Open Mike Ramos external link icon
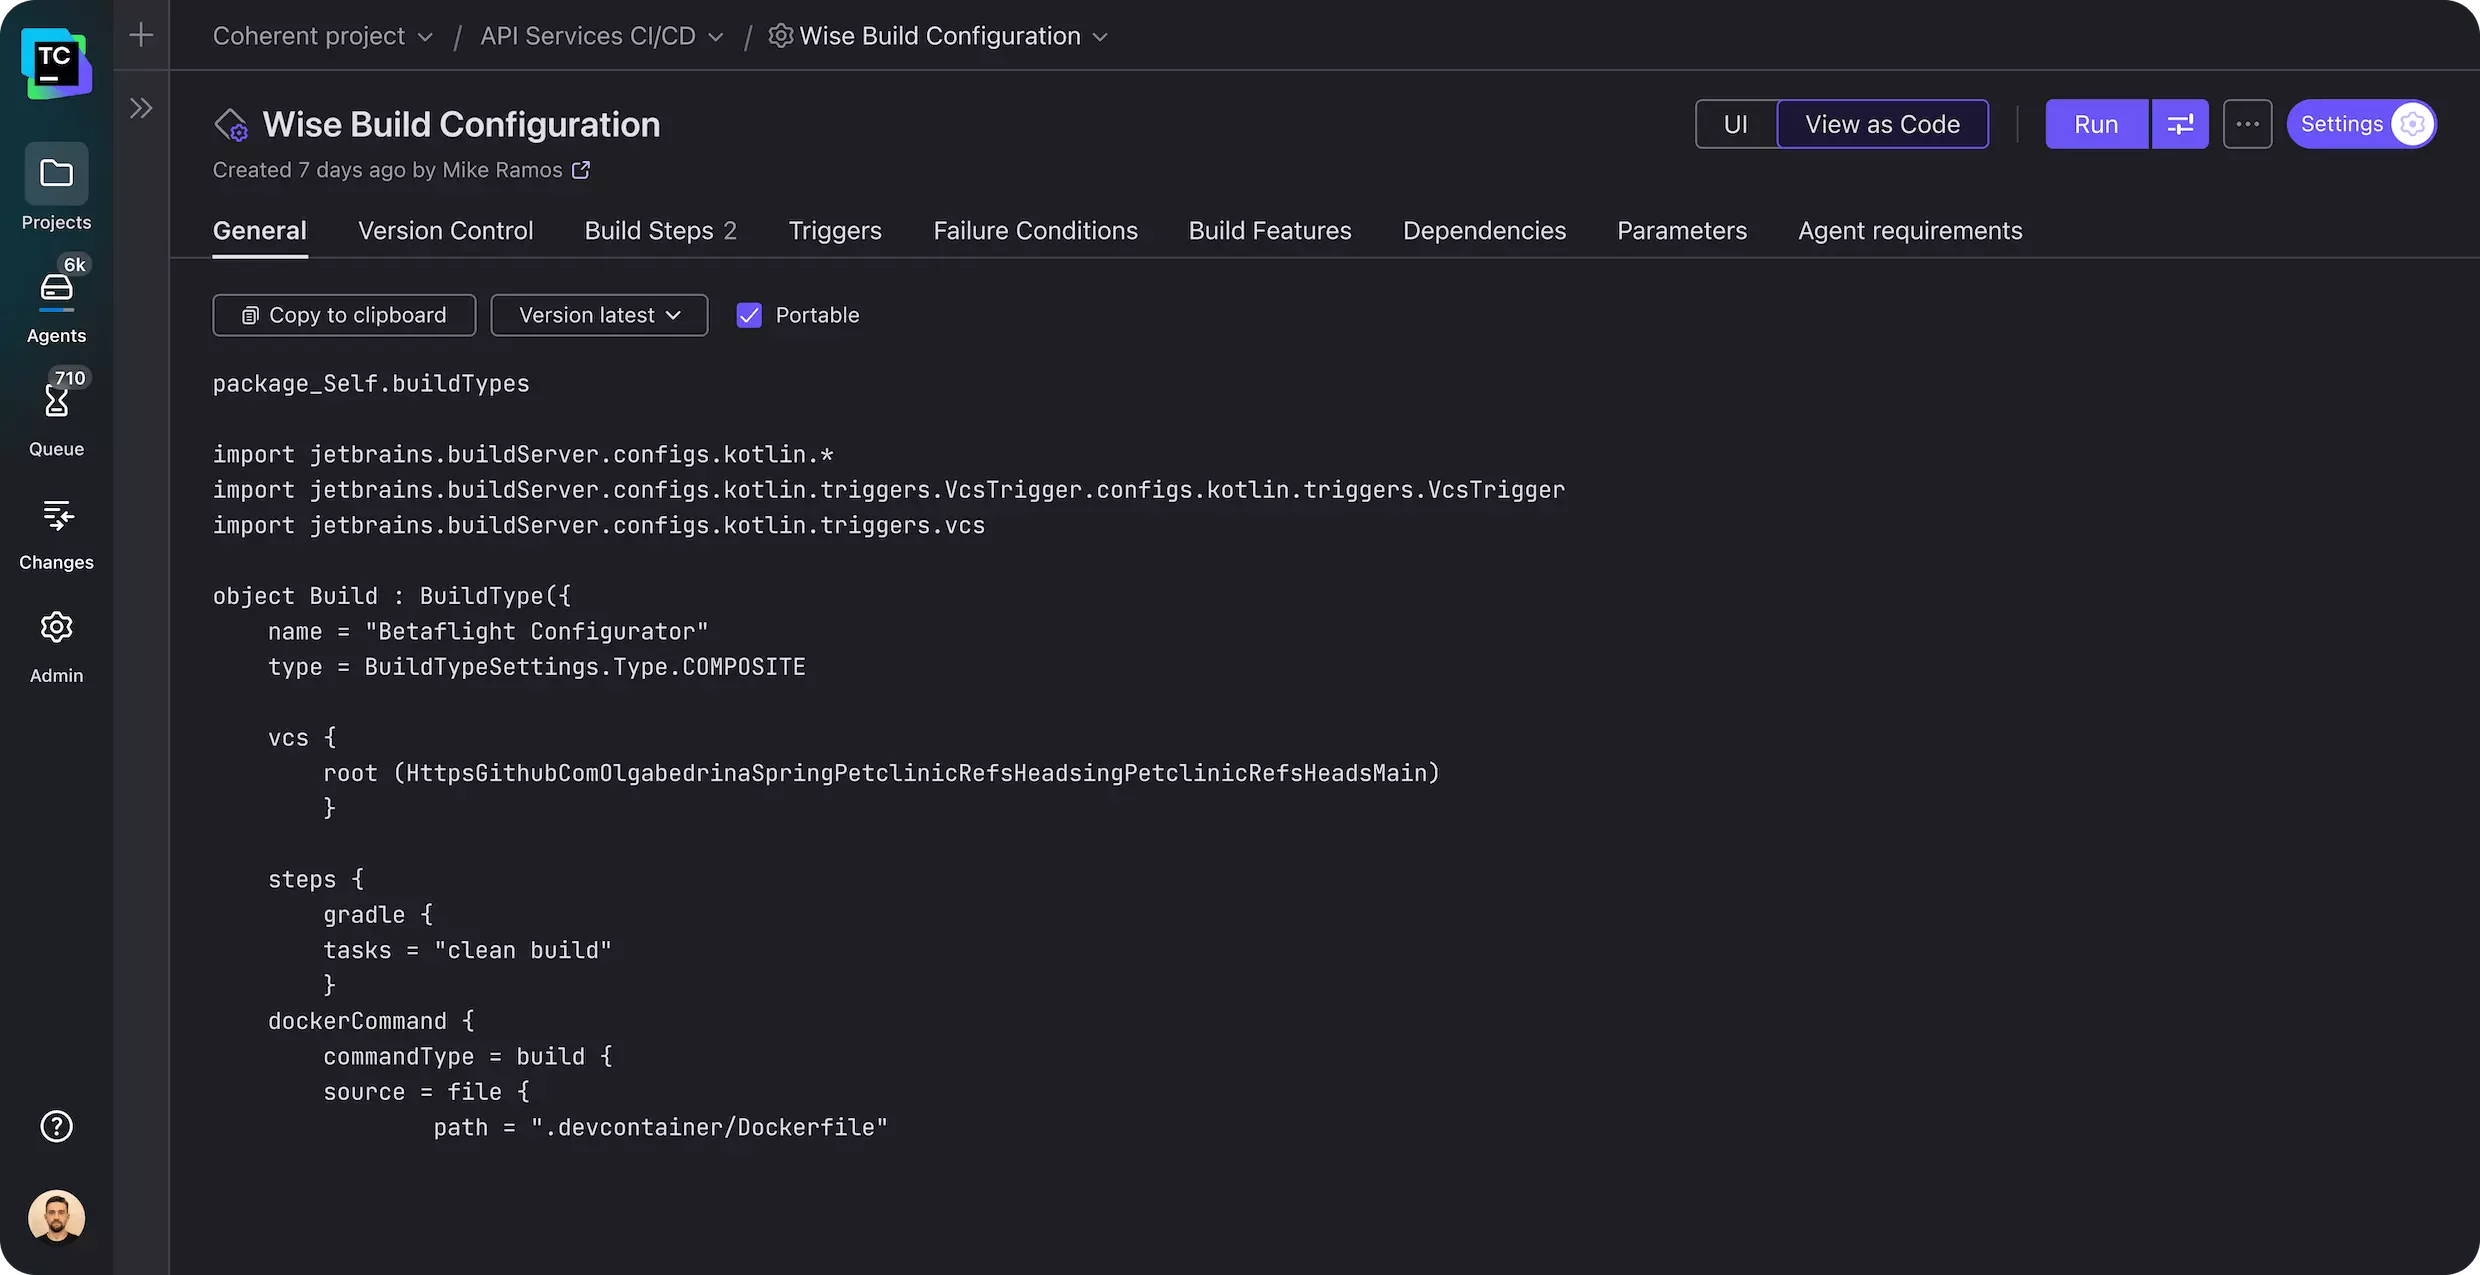 click(581, 170)
